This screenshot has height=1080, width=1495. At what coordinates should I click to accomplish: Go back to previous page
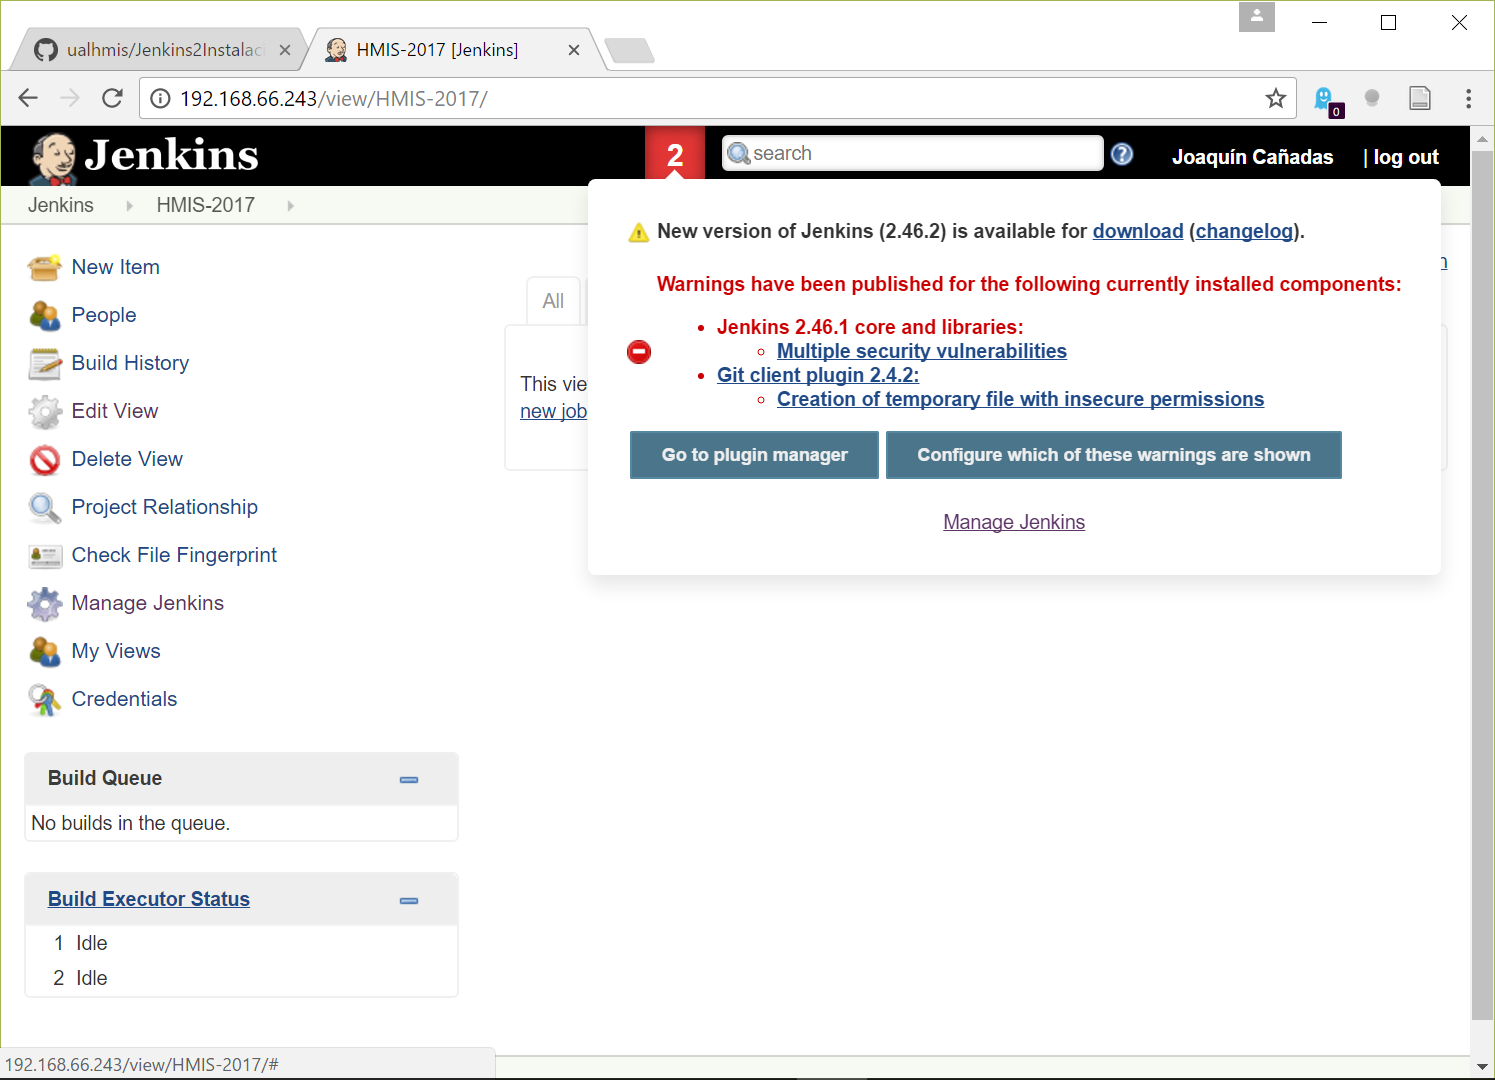pyautogui.click(x=28, y=98)
